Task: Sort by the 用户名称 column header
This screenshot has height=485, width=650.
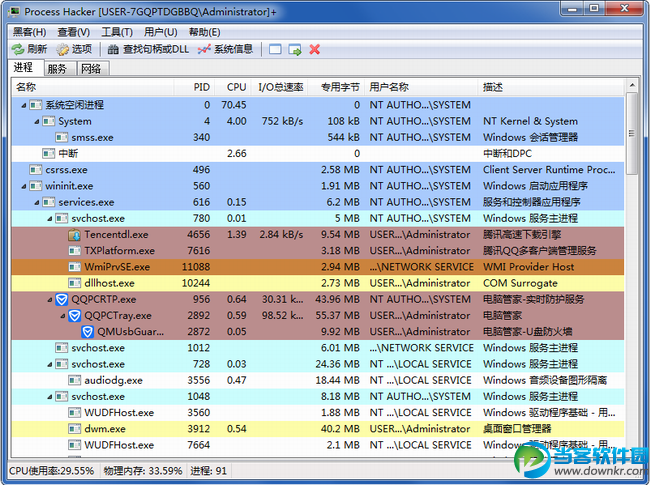Action: point(422,87)
